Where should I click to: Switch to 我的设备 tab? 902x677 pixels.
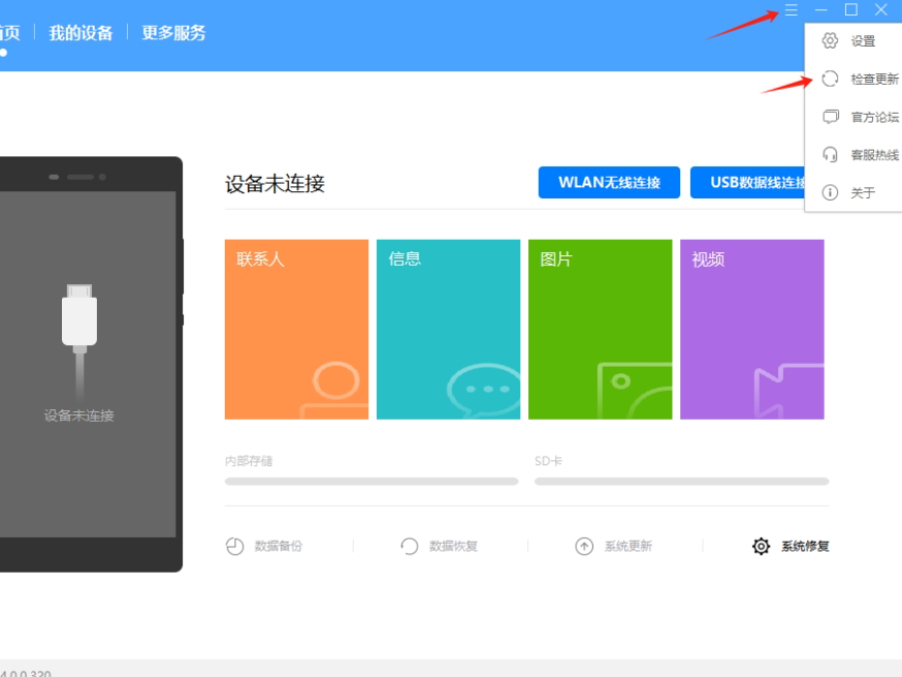tap(81, 33)
